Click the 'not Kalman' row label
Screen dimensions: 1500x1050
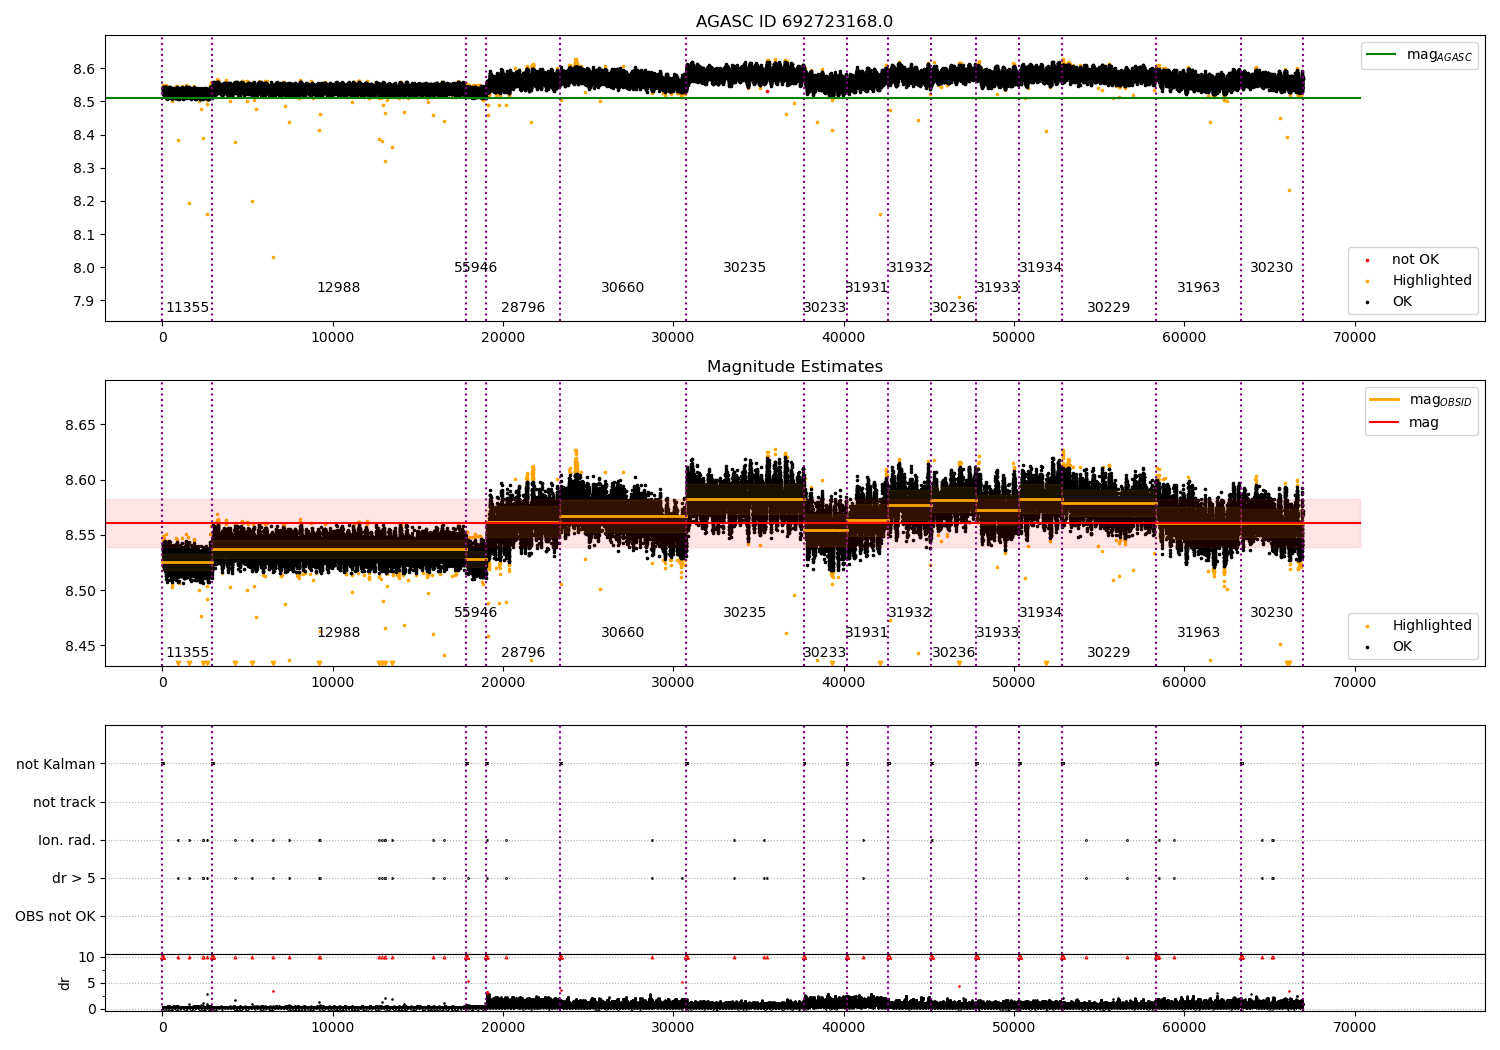pyautogui.click(x=56, y=765)
